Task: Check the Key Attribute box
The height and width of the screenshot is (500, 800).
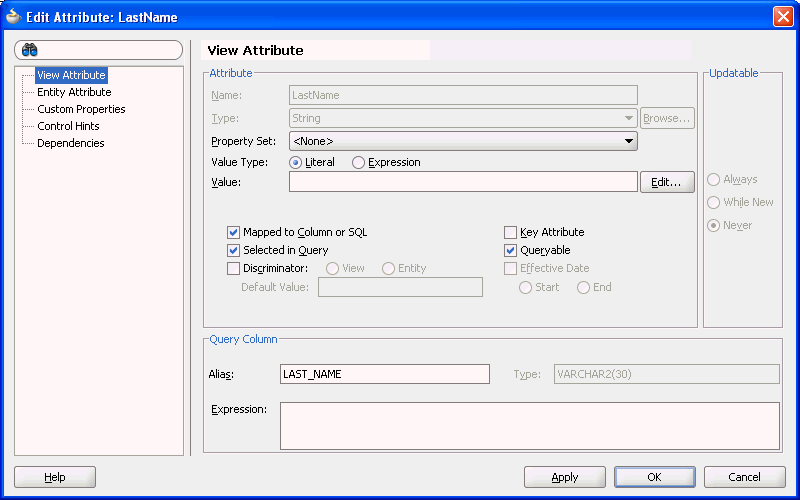Action: click(x=510, y=233)
